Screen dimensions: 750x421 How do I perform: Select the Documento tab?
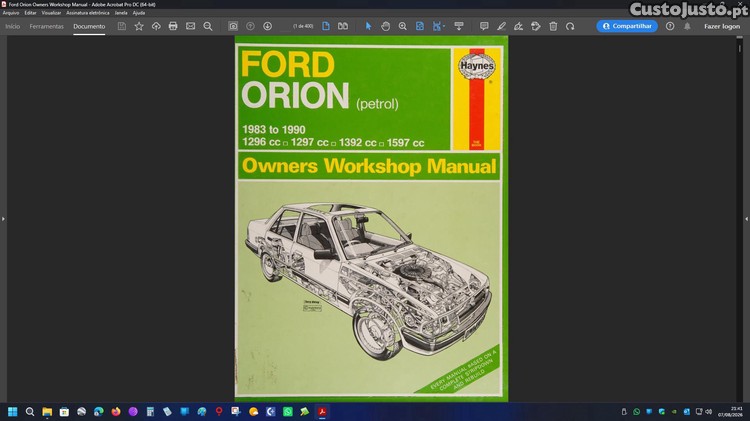coord(89,26)
